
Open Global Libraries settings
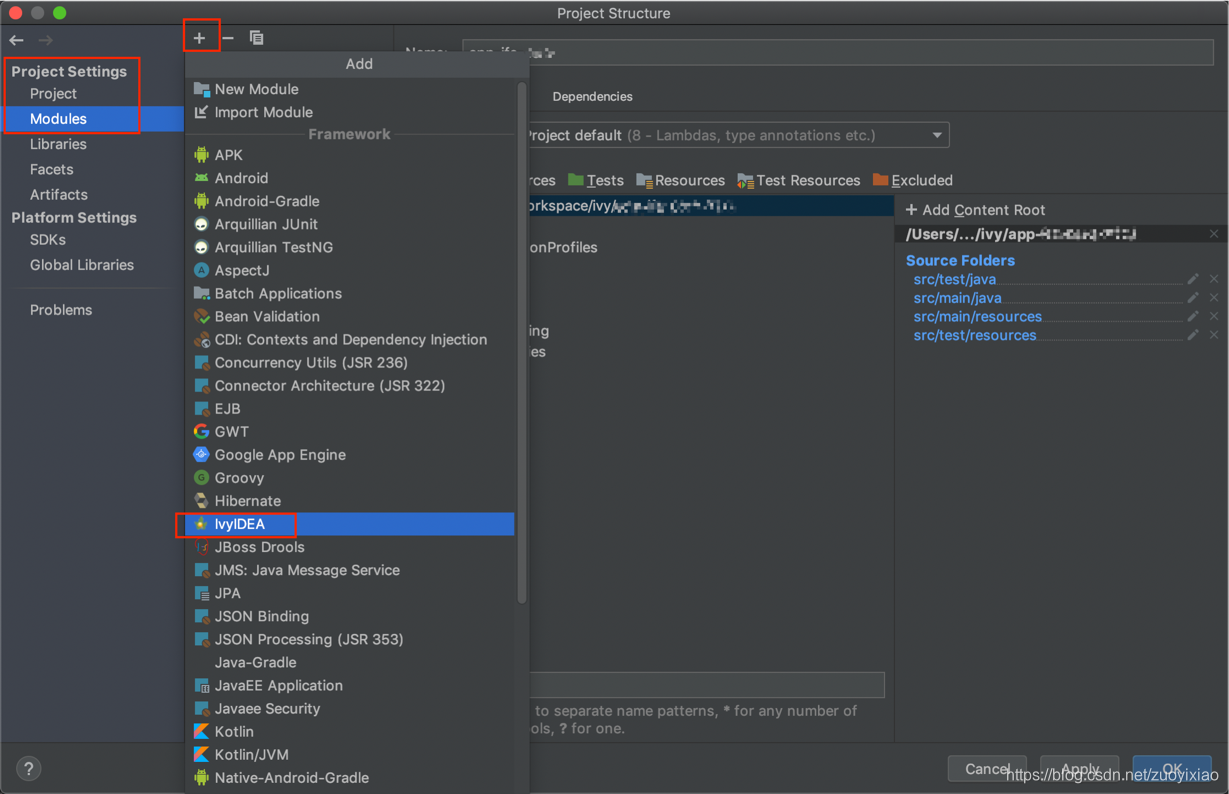82,265
